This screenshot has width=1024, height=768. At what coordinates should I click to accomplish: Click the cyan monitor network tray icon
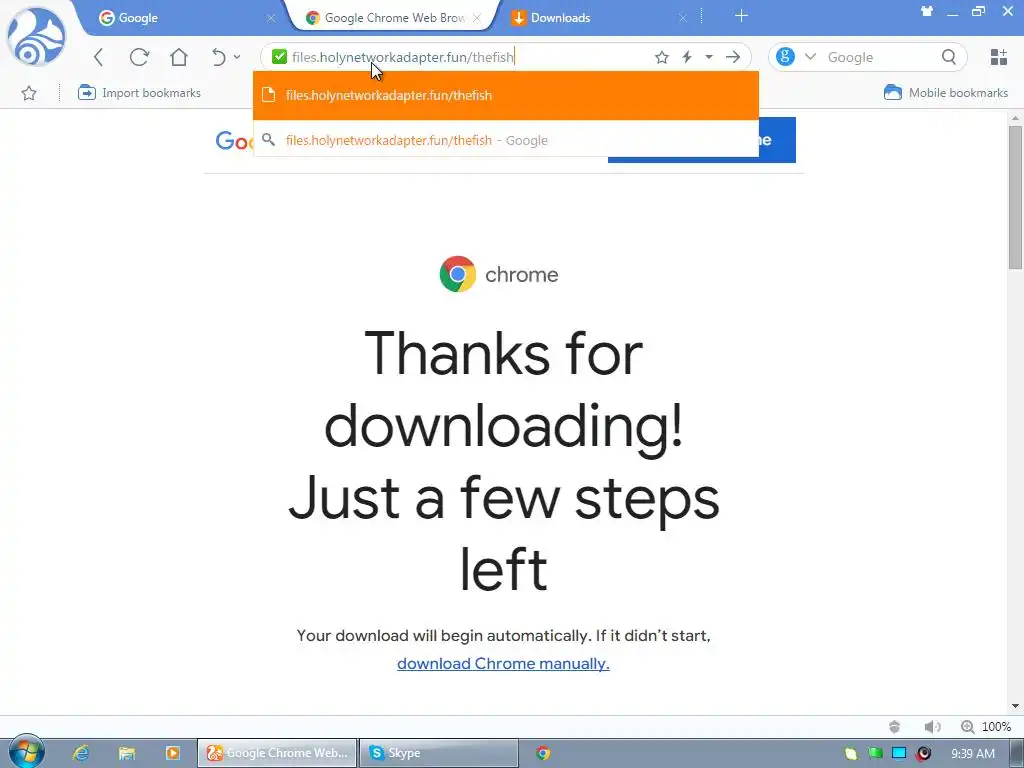(x=899, y=753)
